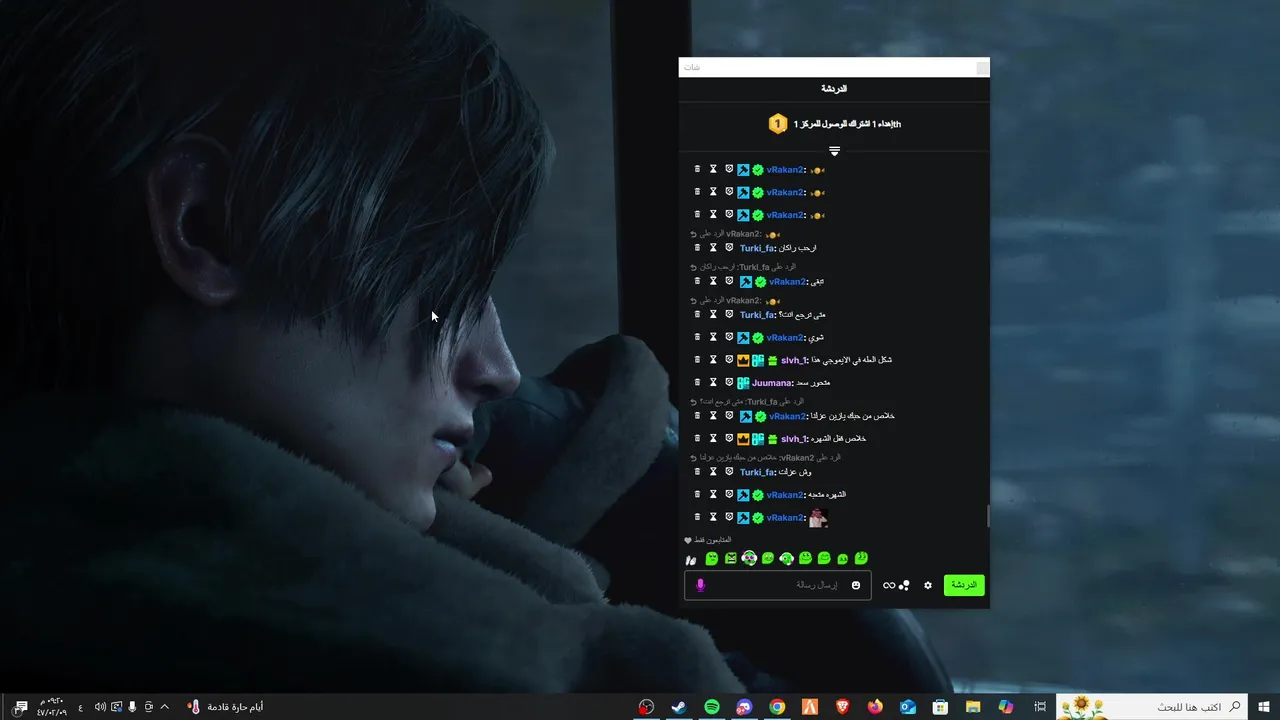Click hourglass timeout on Turki_fa's "متى ترجع انت؟" message
1280x720 pixels.
tap(713, 314)
